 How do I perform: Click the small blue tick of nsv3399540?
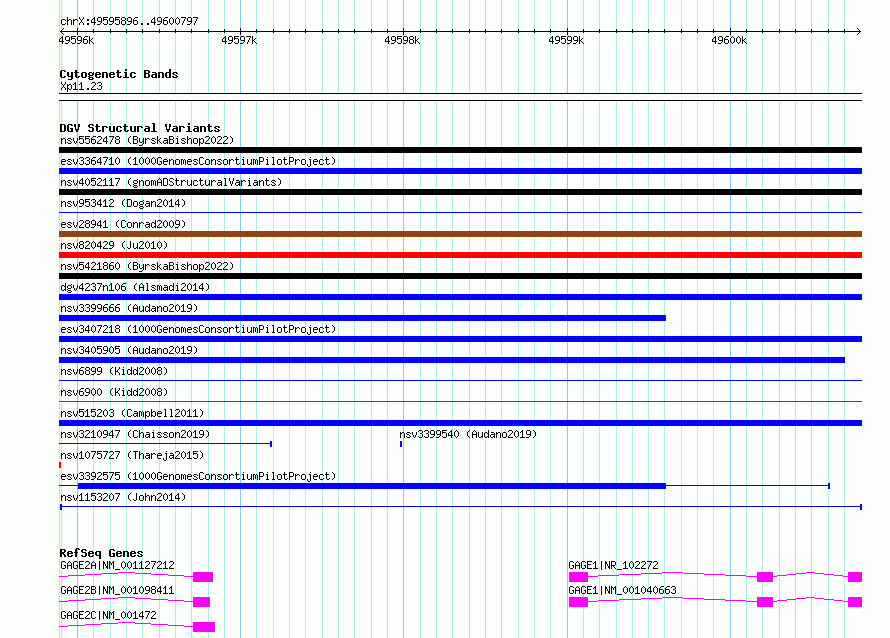401,444
